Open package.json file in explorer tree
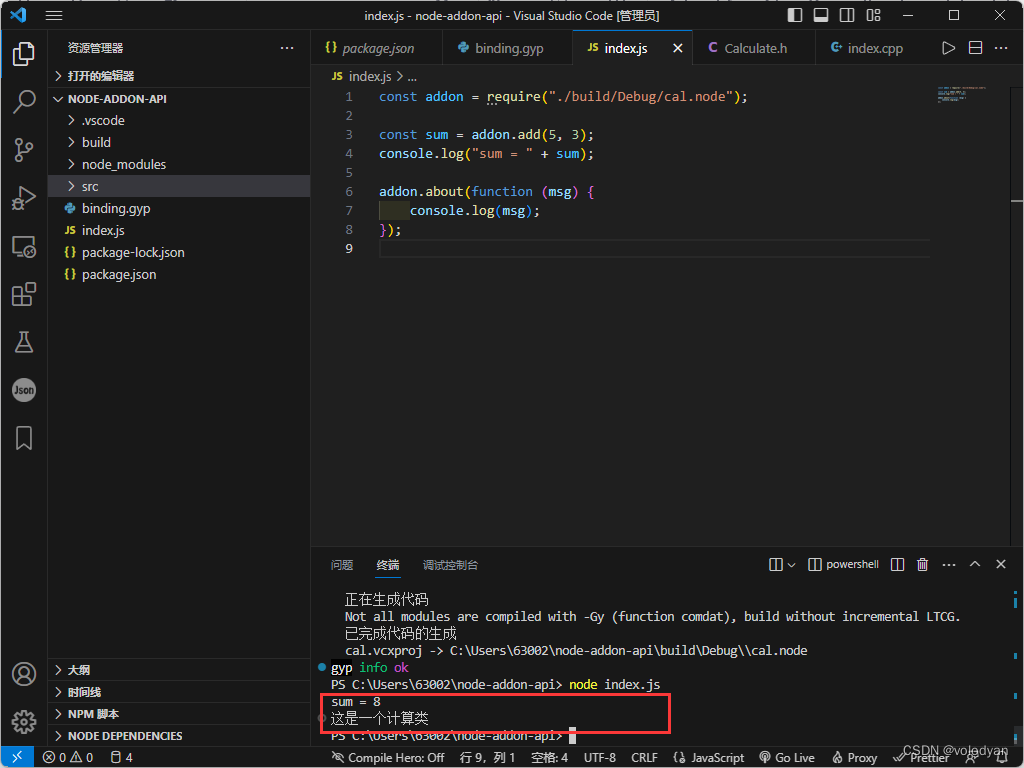The width and height of the screenshot is (1024, 768). (179, 274)
